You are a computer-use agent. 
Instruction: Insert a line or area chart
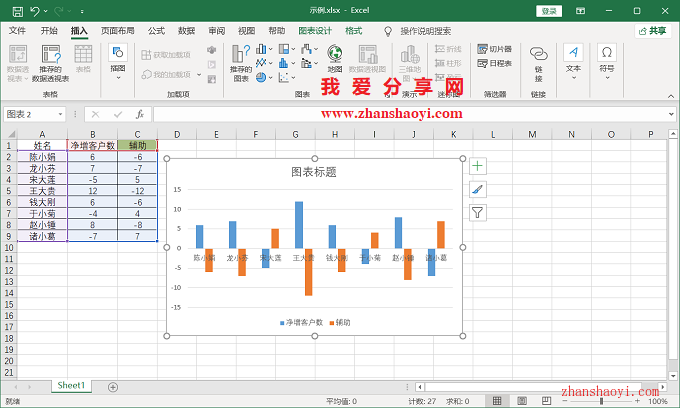click(261, 63)
